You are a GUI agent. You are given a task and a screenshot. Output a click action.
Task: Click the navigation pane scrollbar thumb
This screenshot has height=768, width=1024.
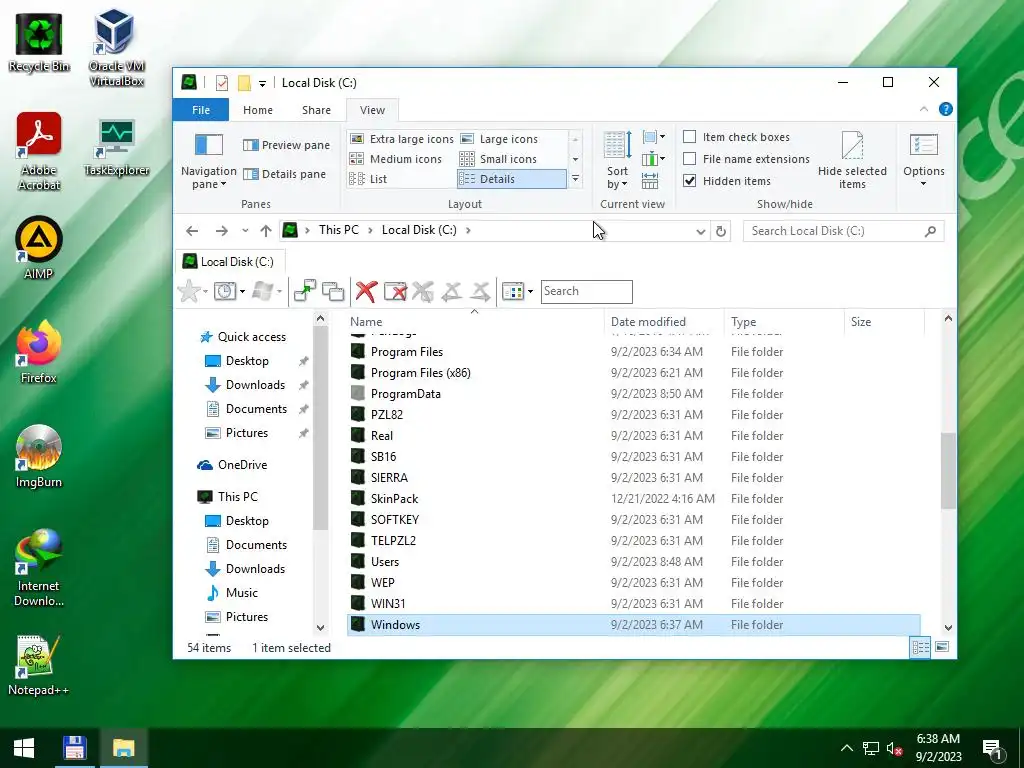pyautogui.click(x=320, y=428)
